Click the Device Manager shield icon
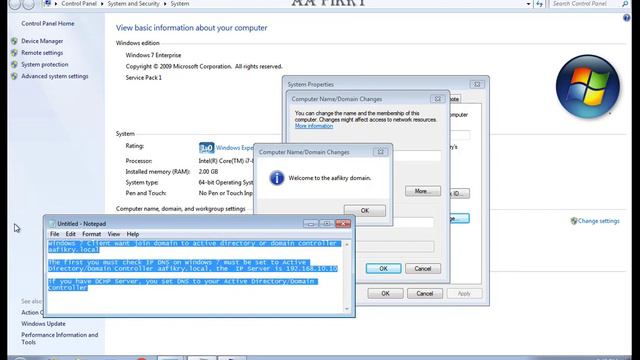Image resolution: width=640 pixels, height=360 pixels. [14, 41]
